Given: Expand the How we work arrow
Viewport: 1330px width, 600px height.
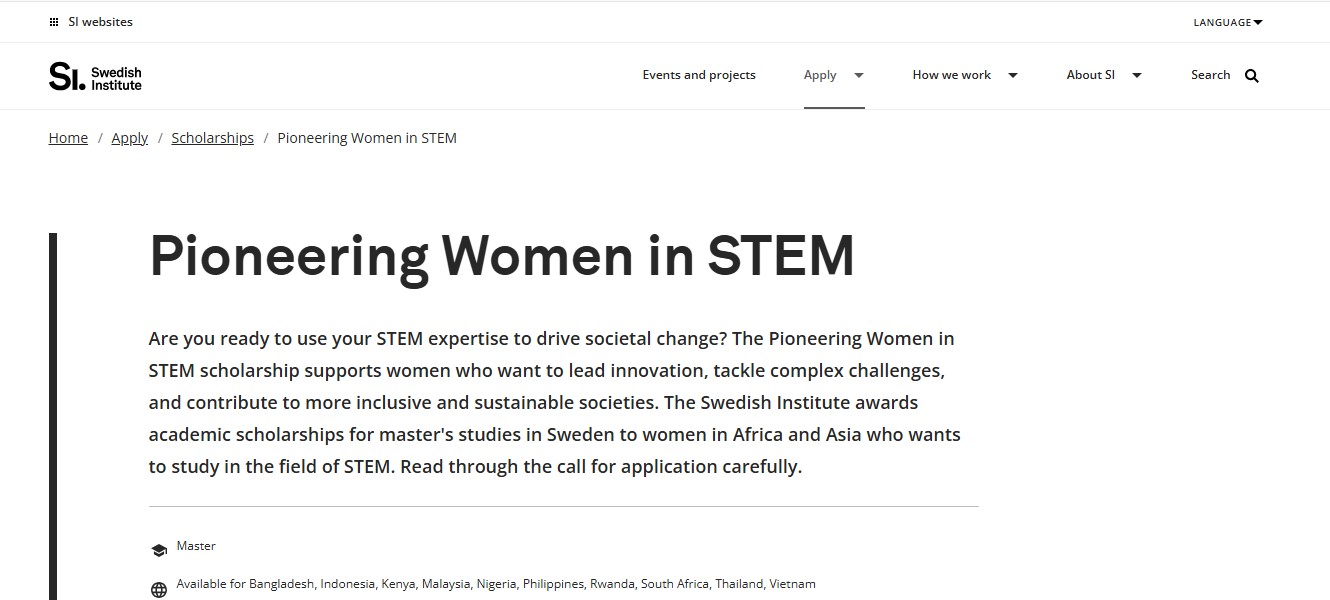Looking at the screenshot, I should [x=1013, y=75].
